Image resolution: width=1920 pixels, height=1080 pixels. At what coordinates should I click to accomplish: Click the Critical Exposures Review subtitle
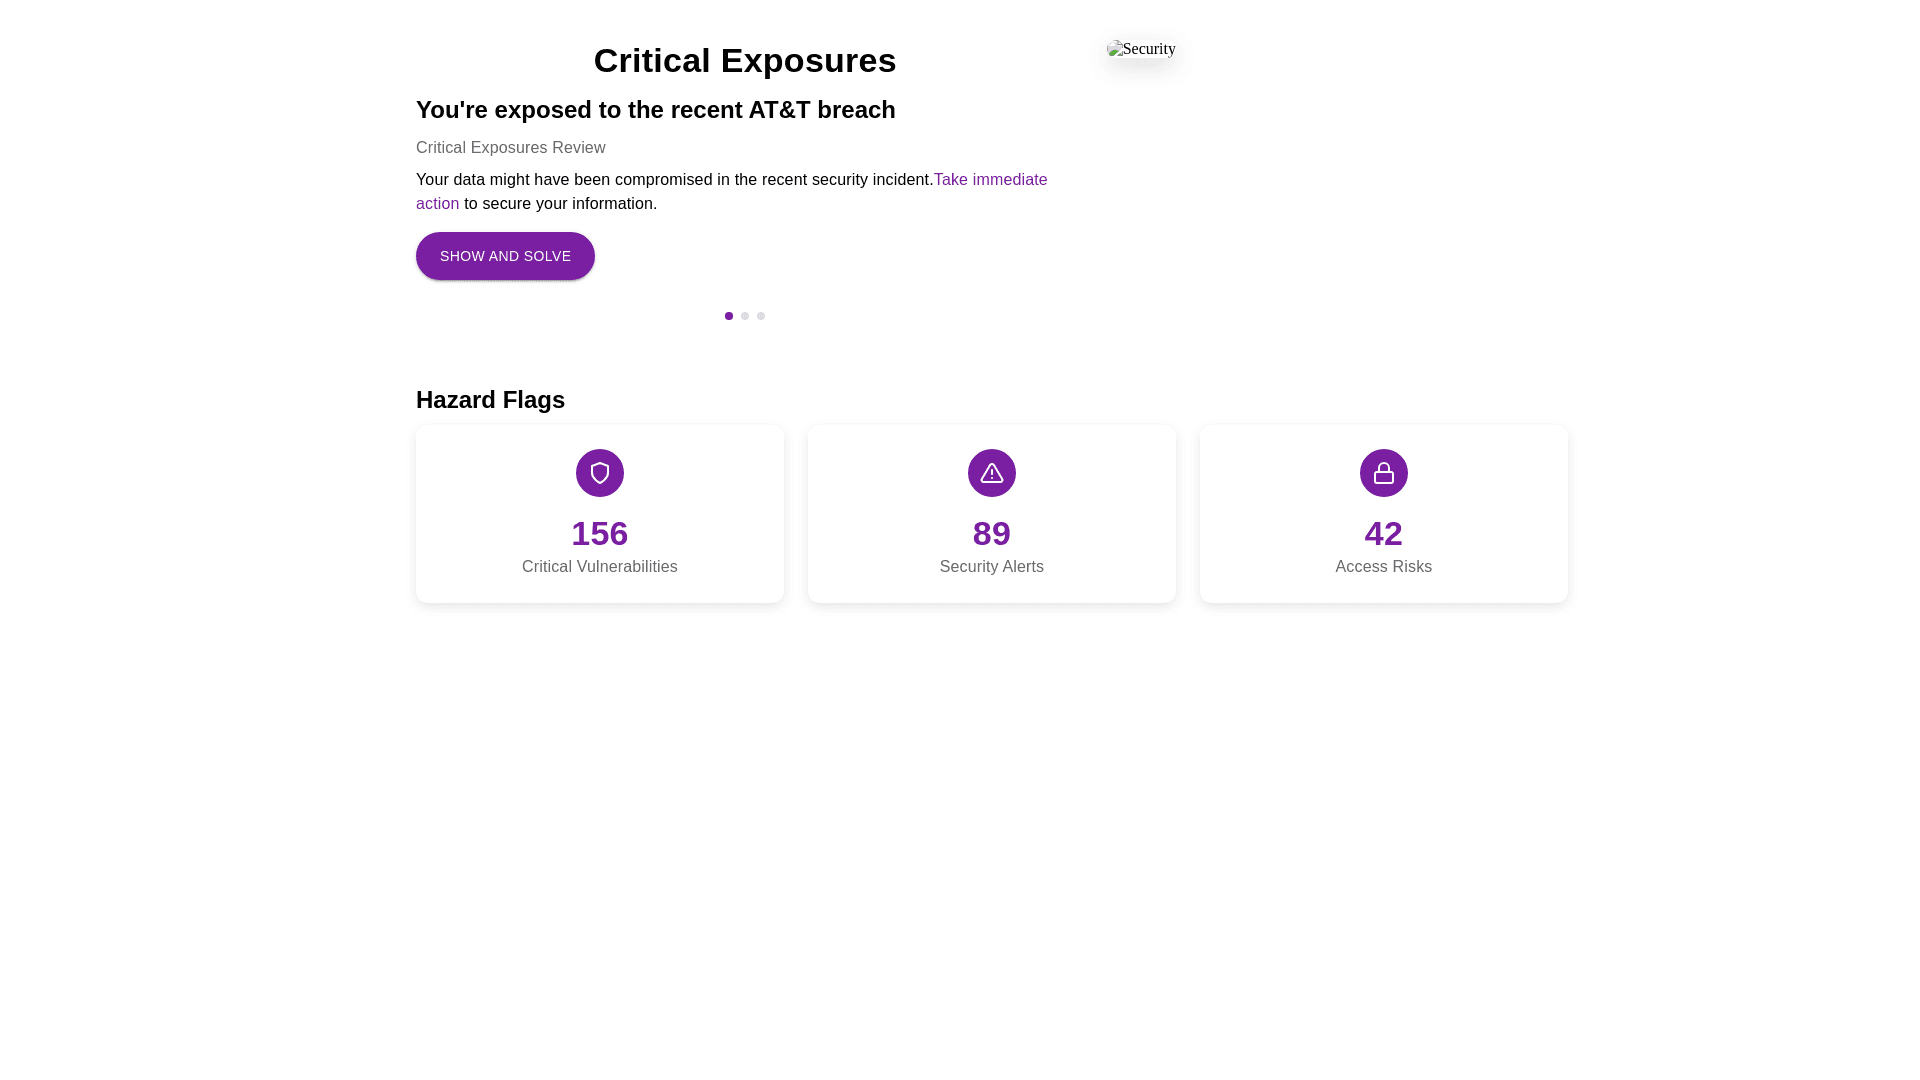click(x=510, y=147)
